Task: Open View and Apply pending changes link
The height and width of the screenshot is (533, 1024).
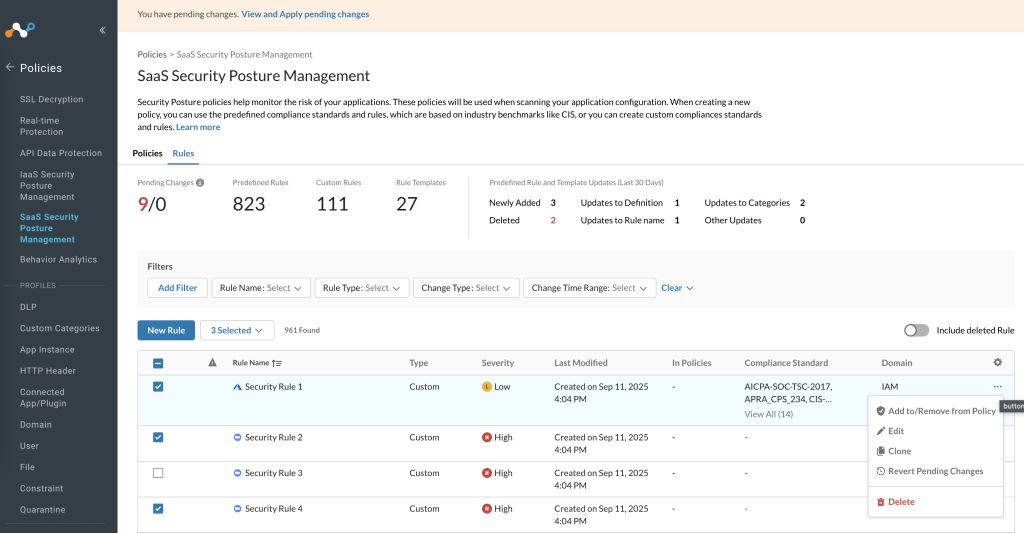Action: point(305,14)
